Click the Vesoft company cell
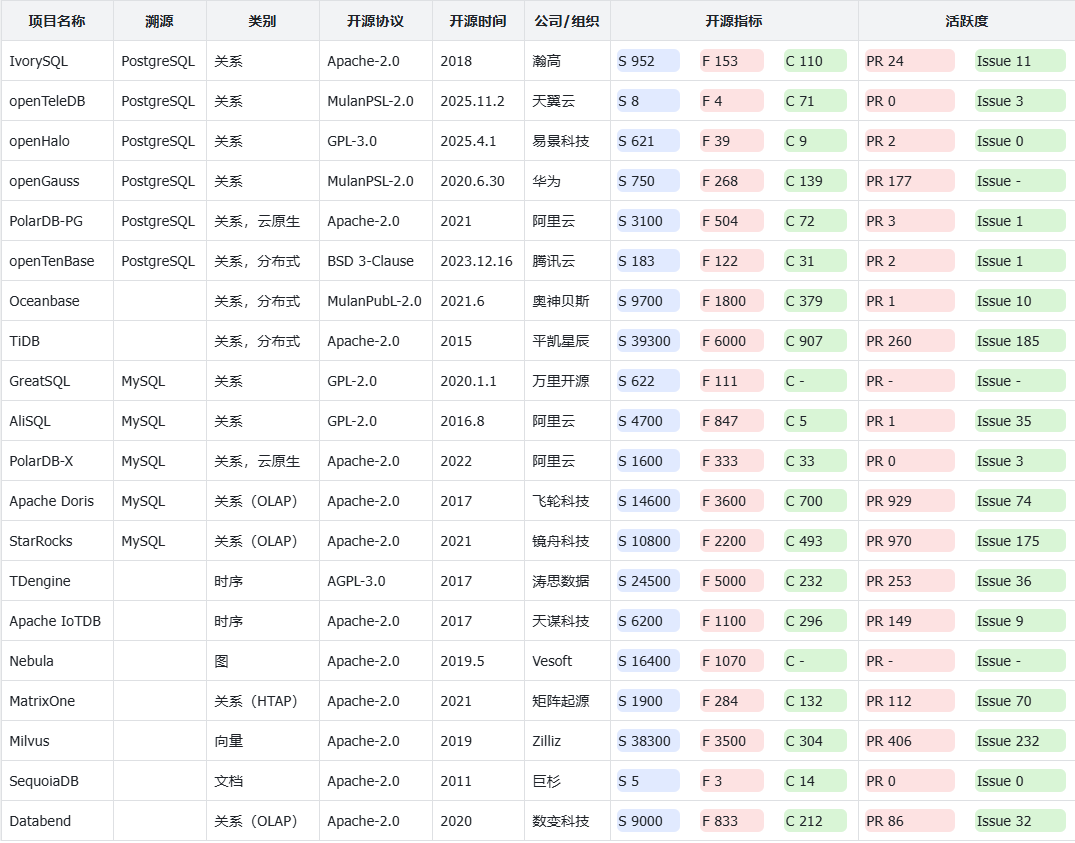The height and width of the screenshot is (843, 1075). (x=567, y=661)
